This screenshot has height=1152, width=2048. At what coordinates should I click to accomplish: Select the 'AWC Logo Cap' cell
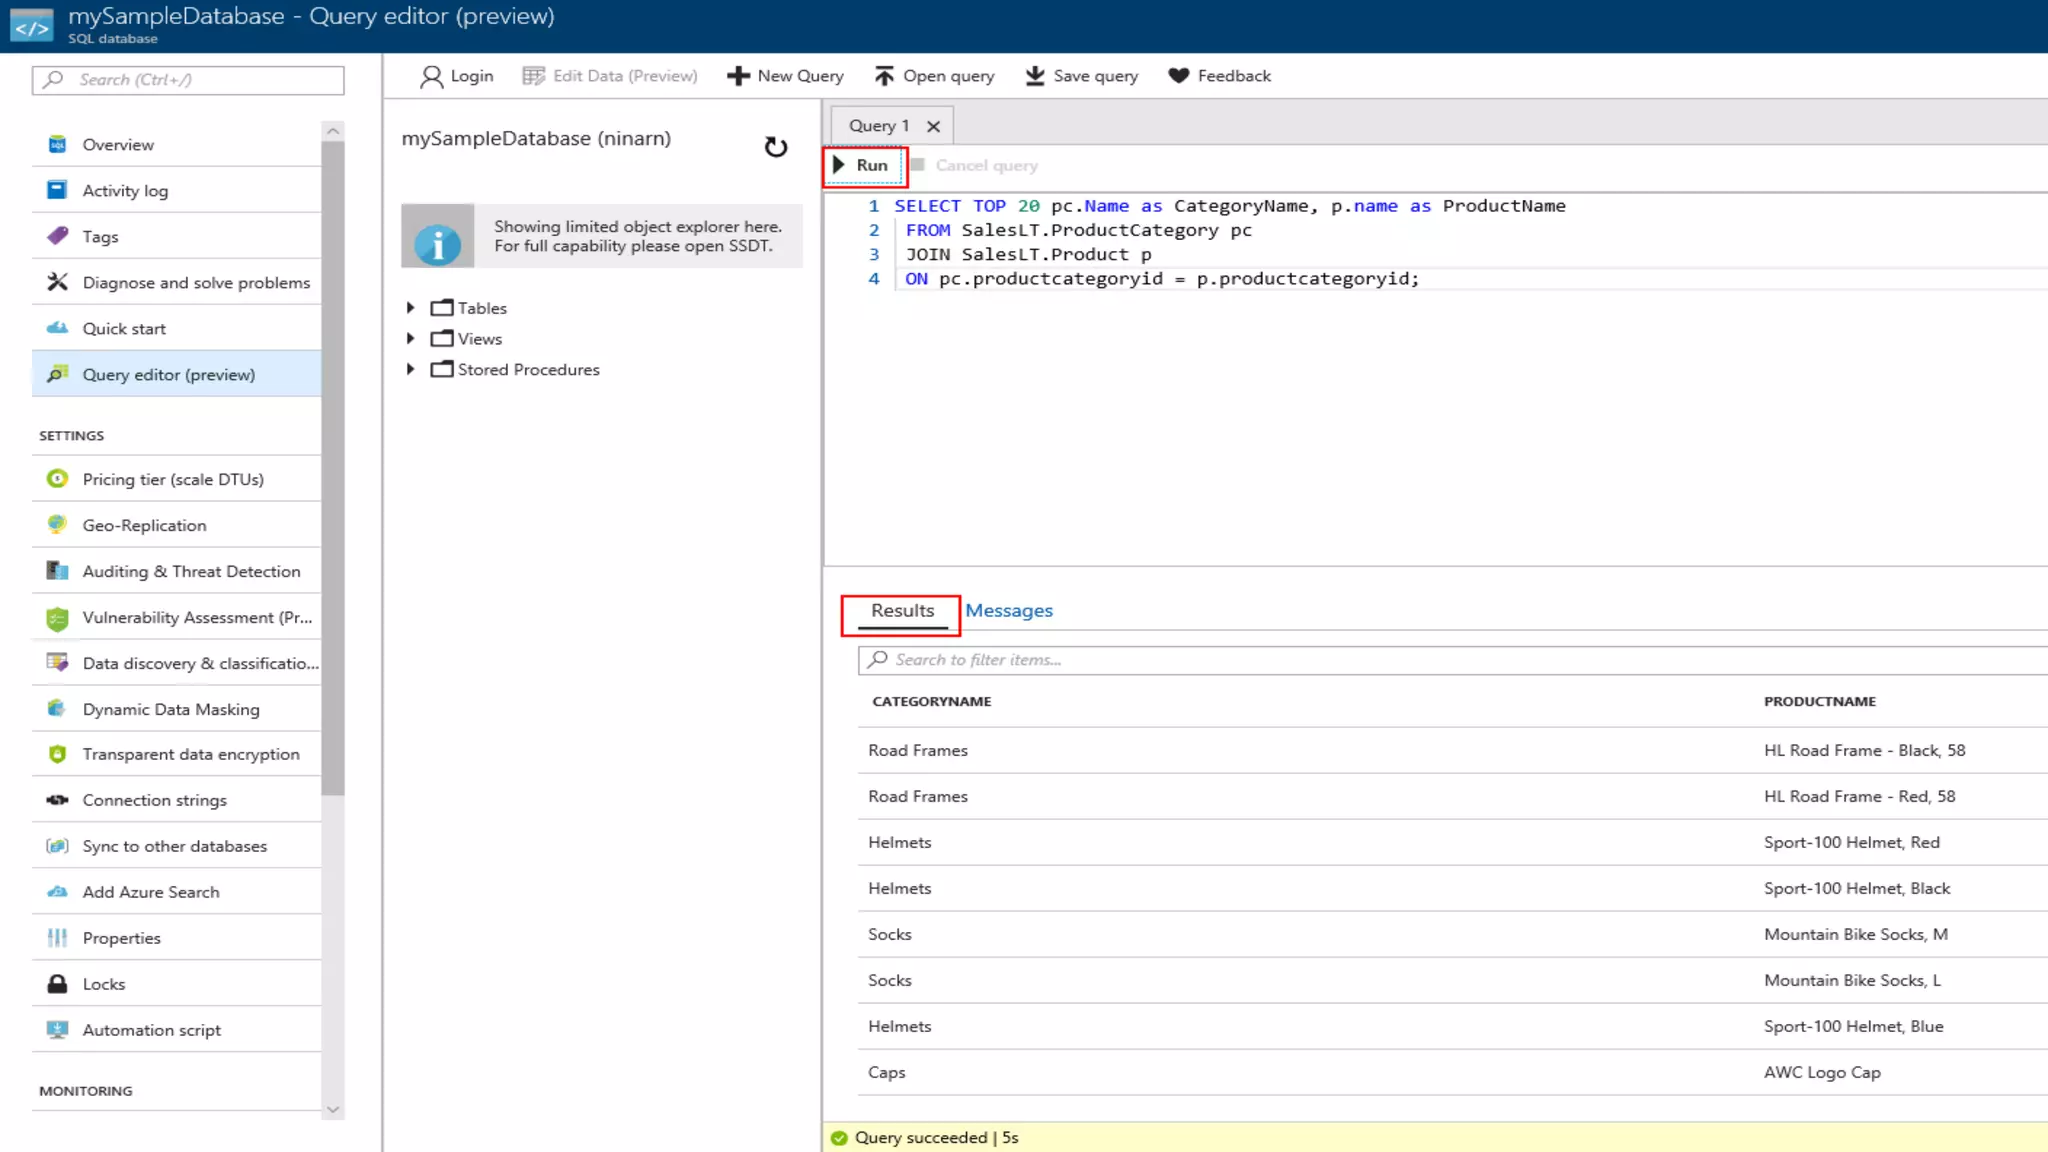[x=1822, y=1072]
